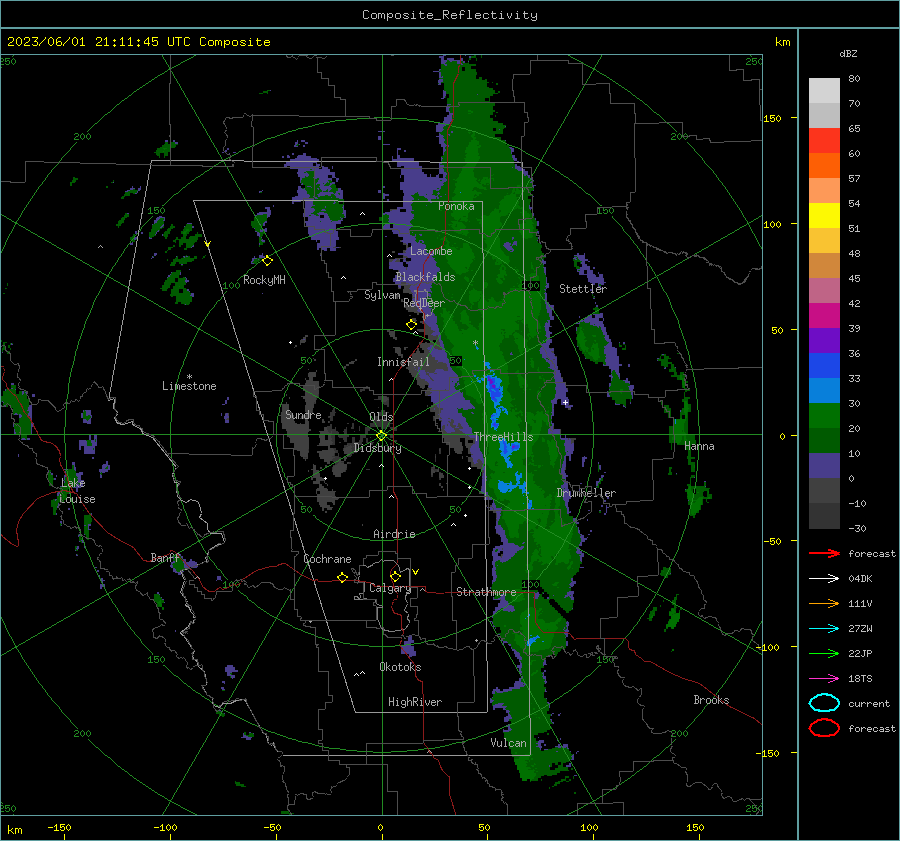Viewport: 900px width, 841px height.
Task: Click the purple swatch above 36 dBZ
Action: [824, 340]
